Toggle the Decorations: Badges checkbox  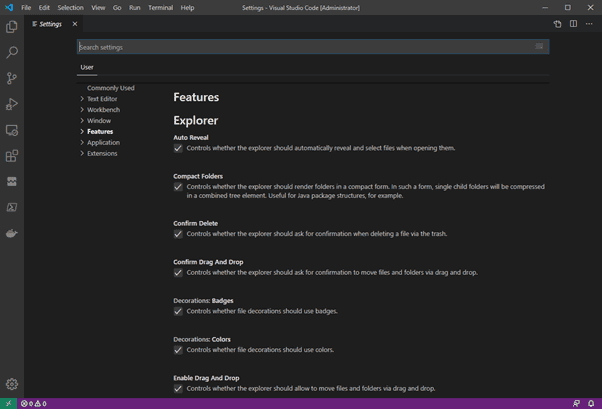(x=178, y=311)
